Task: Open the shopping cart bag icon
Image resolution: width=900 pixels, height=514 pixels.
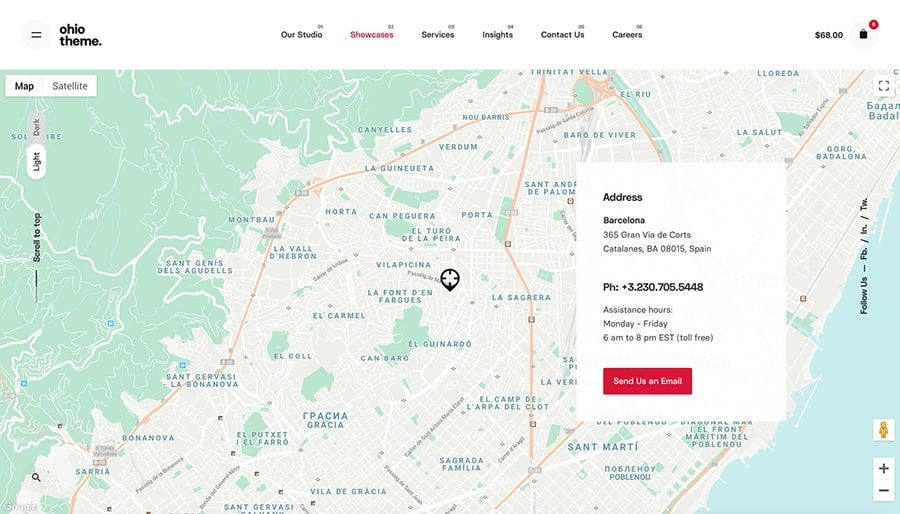Action: 863,35
